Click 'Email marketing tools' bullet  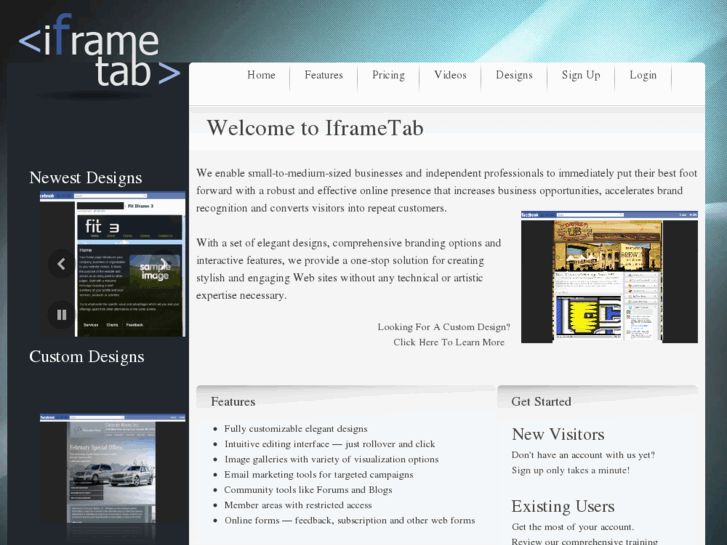(x=319, y=475)
